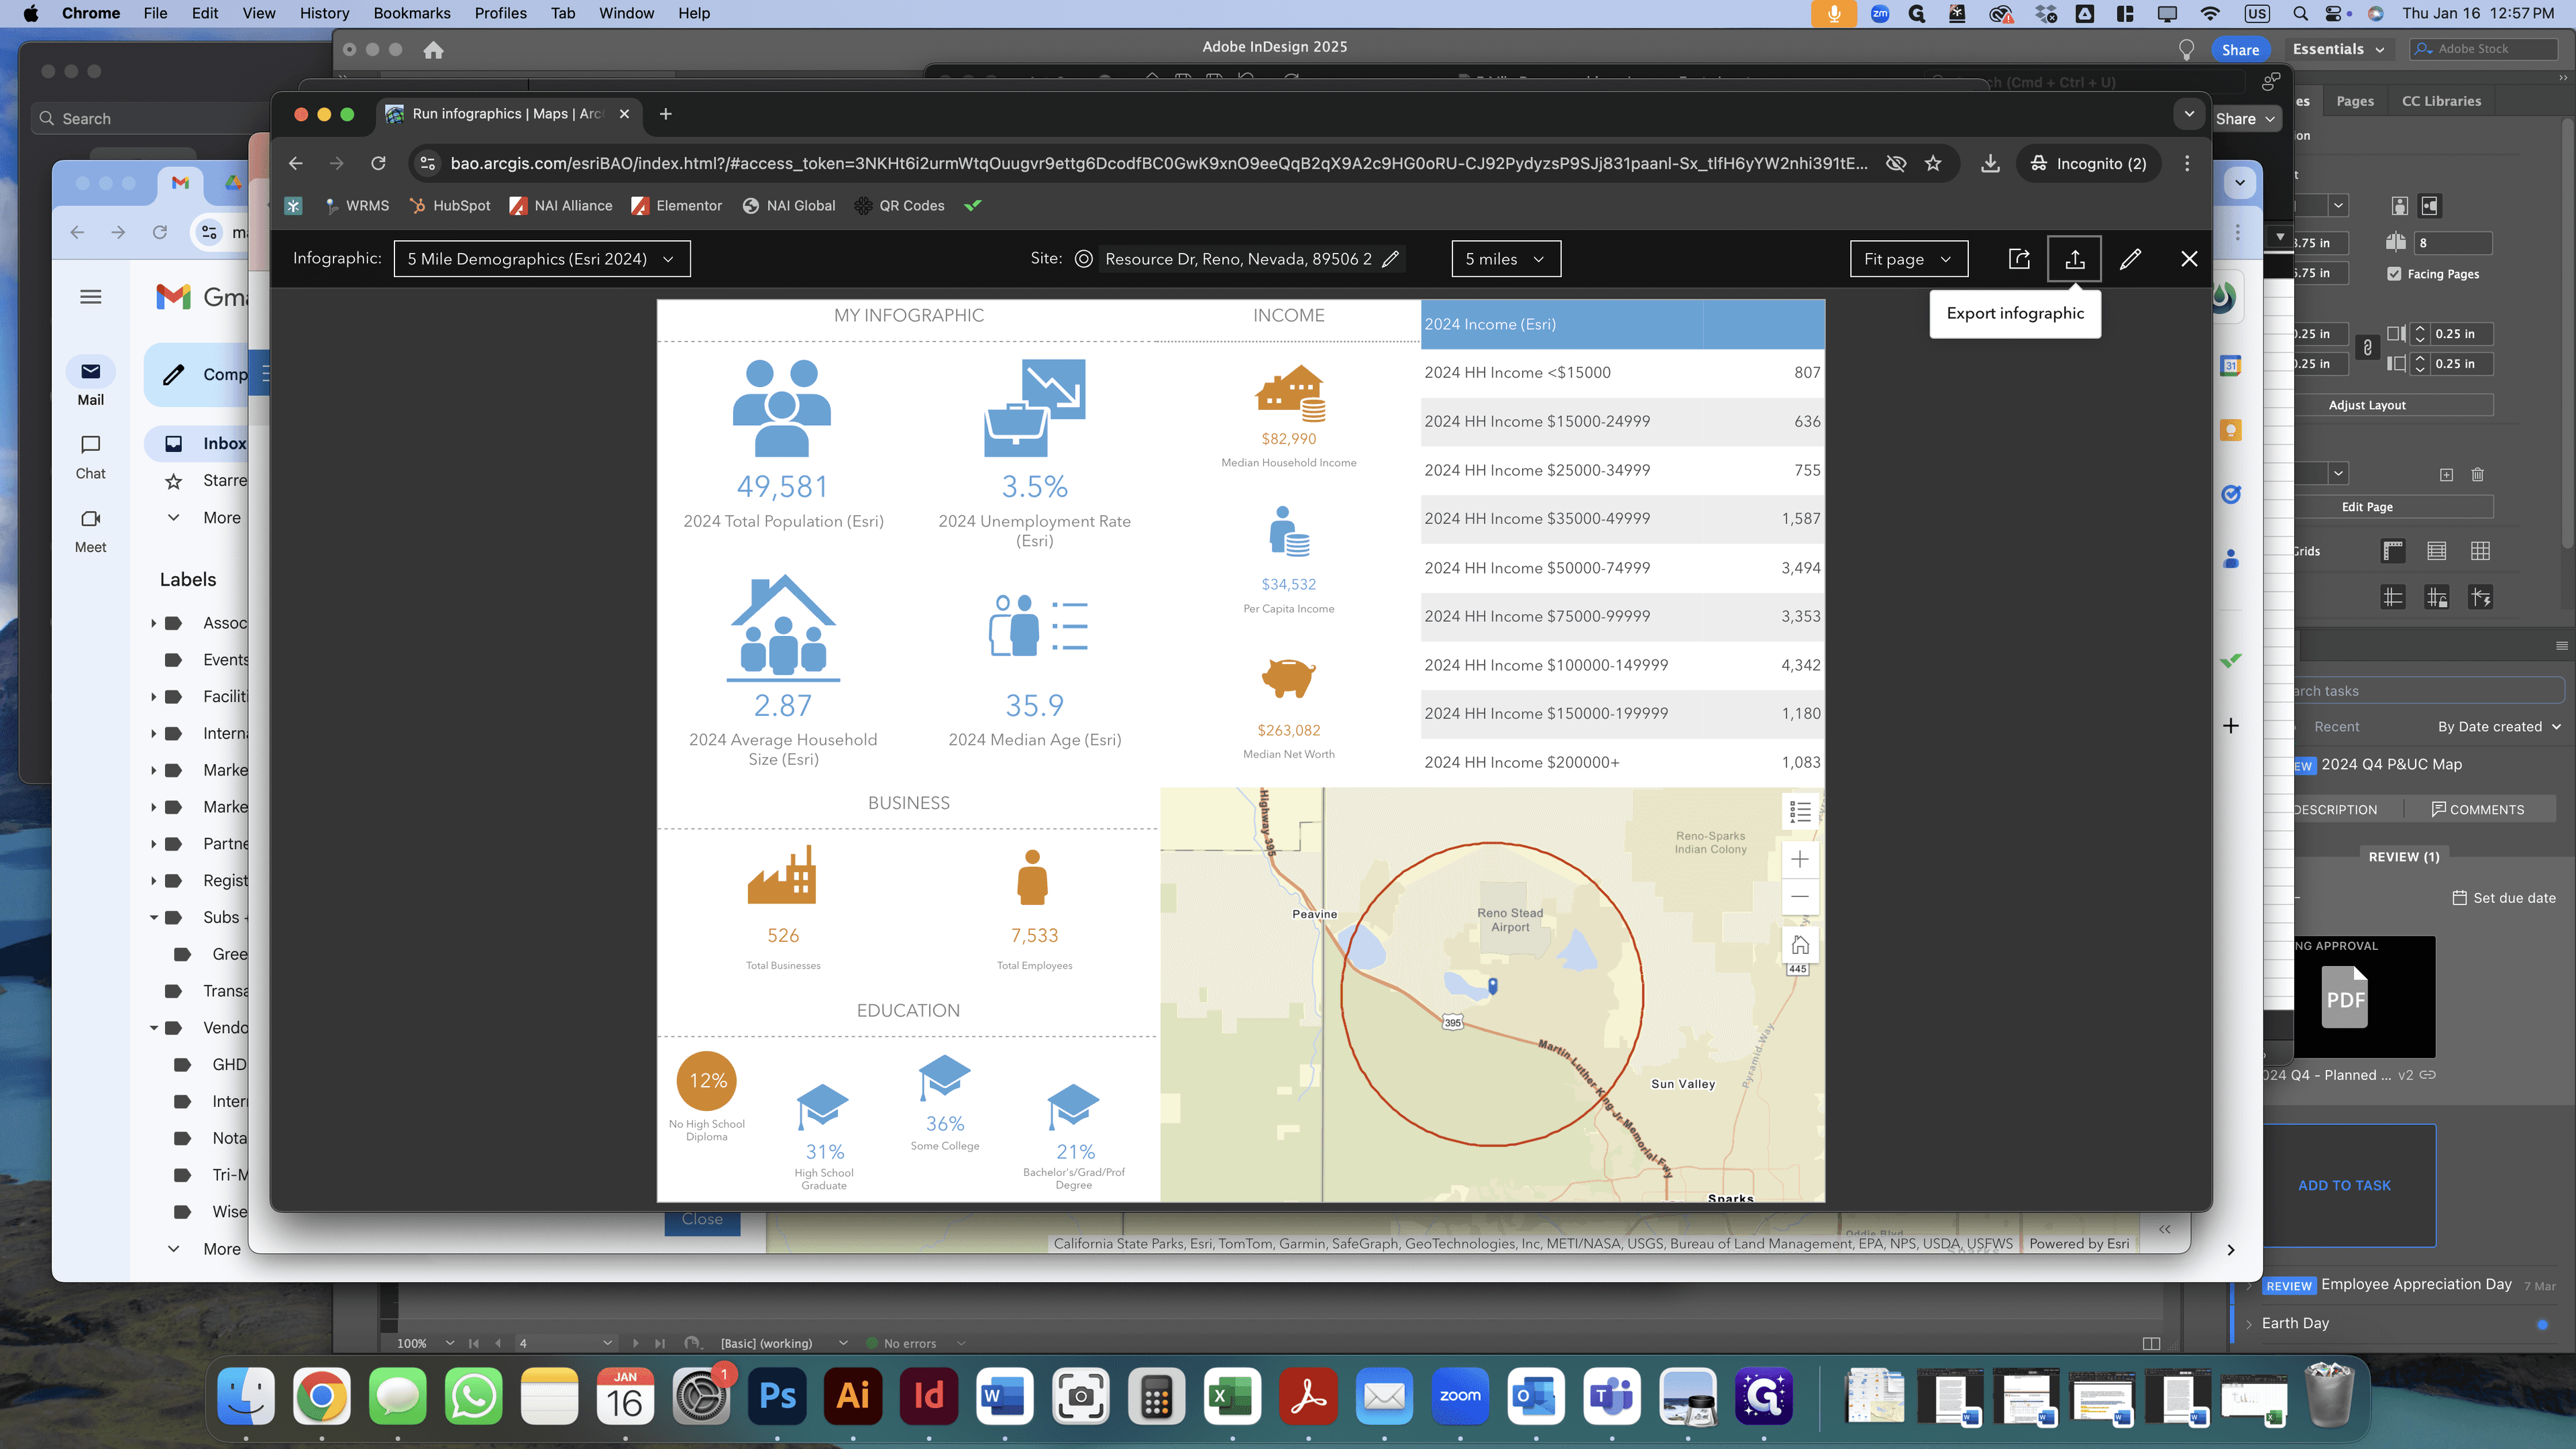Open the History menu in menu bar

[324, 13]
